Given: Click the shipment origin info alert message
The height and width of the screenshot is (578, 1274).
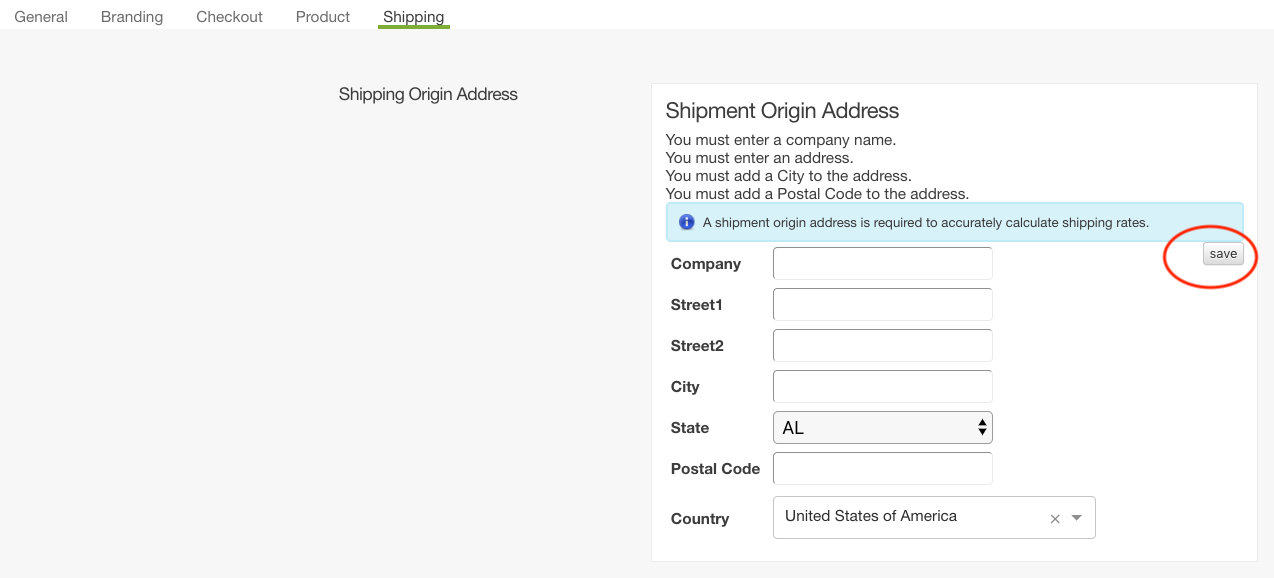Looking at the screenshot, I should coord(925,223).
